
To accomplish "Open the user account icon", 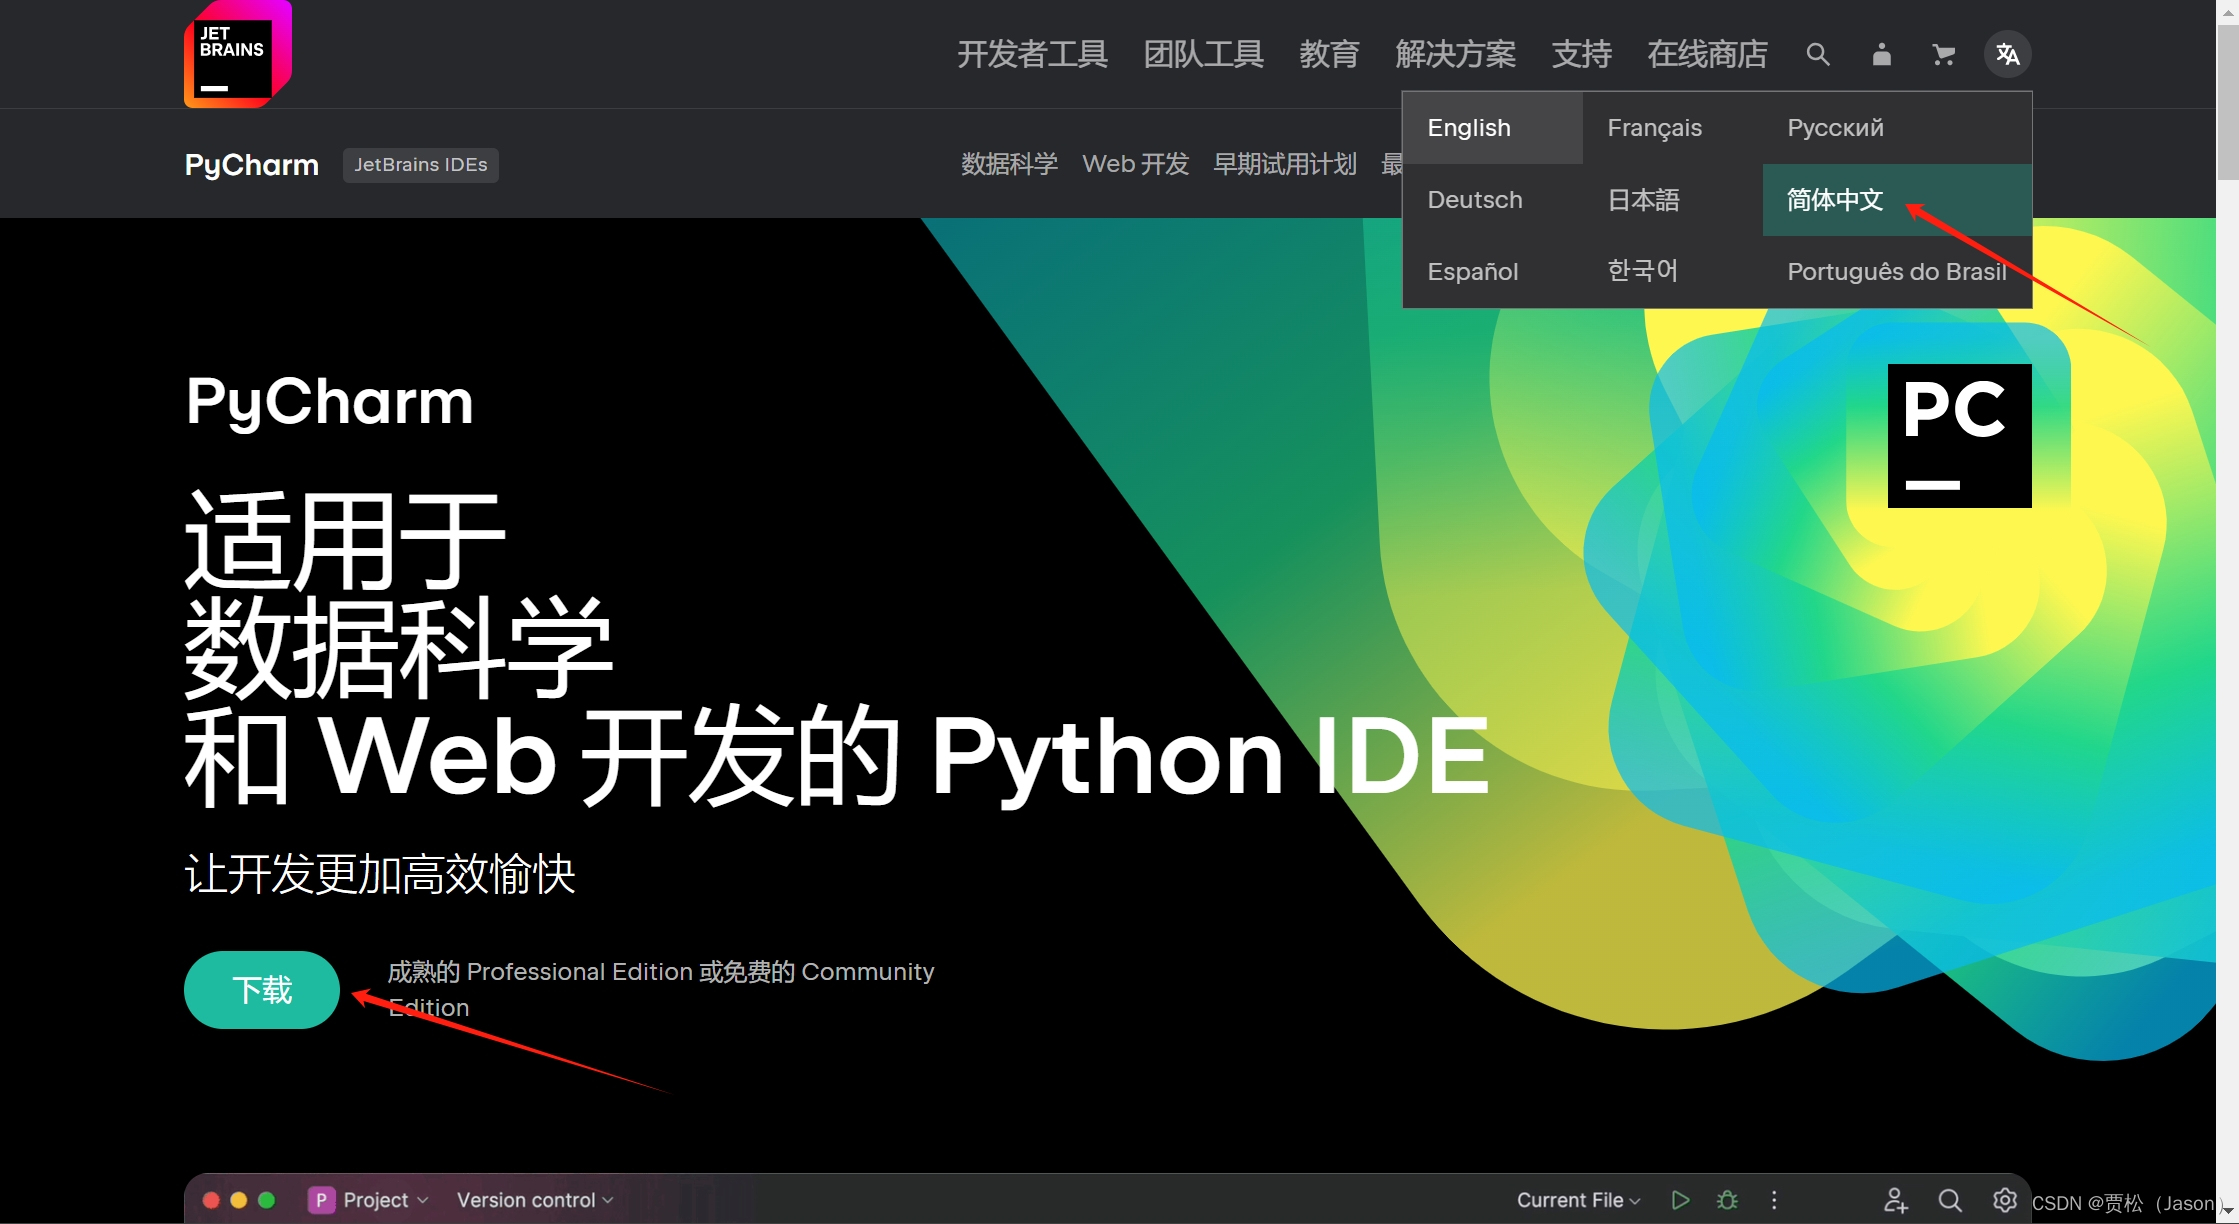I will (1881, 54).
